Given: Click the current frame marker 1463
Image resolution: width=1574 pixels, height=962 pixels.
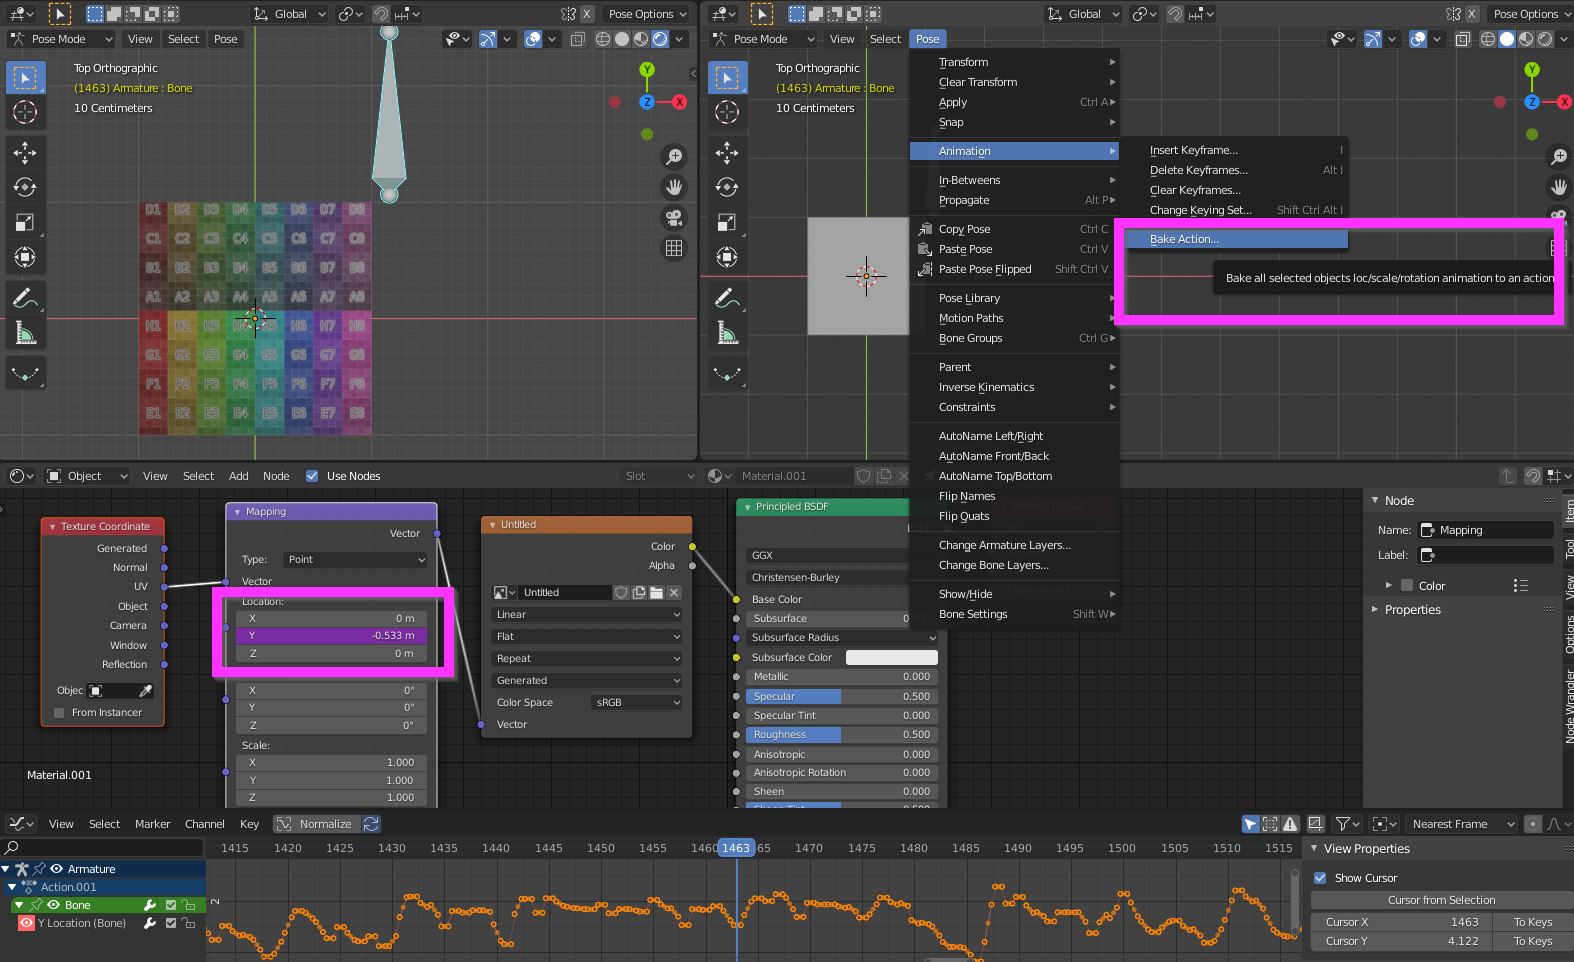Looking at the screenshot, I should point(736,848).
